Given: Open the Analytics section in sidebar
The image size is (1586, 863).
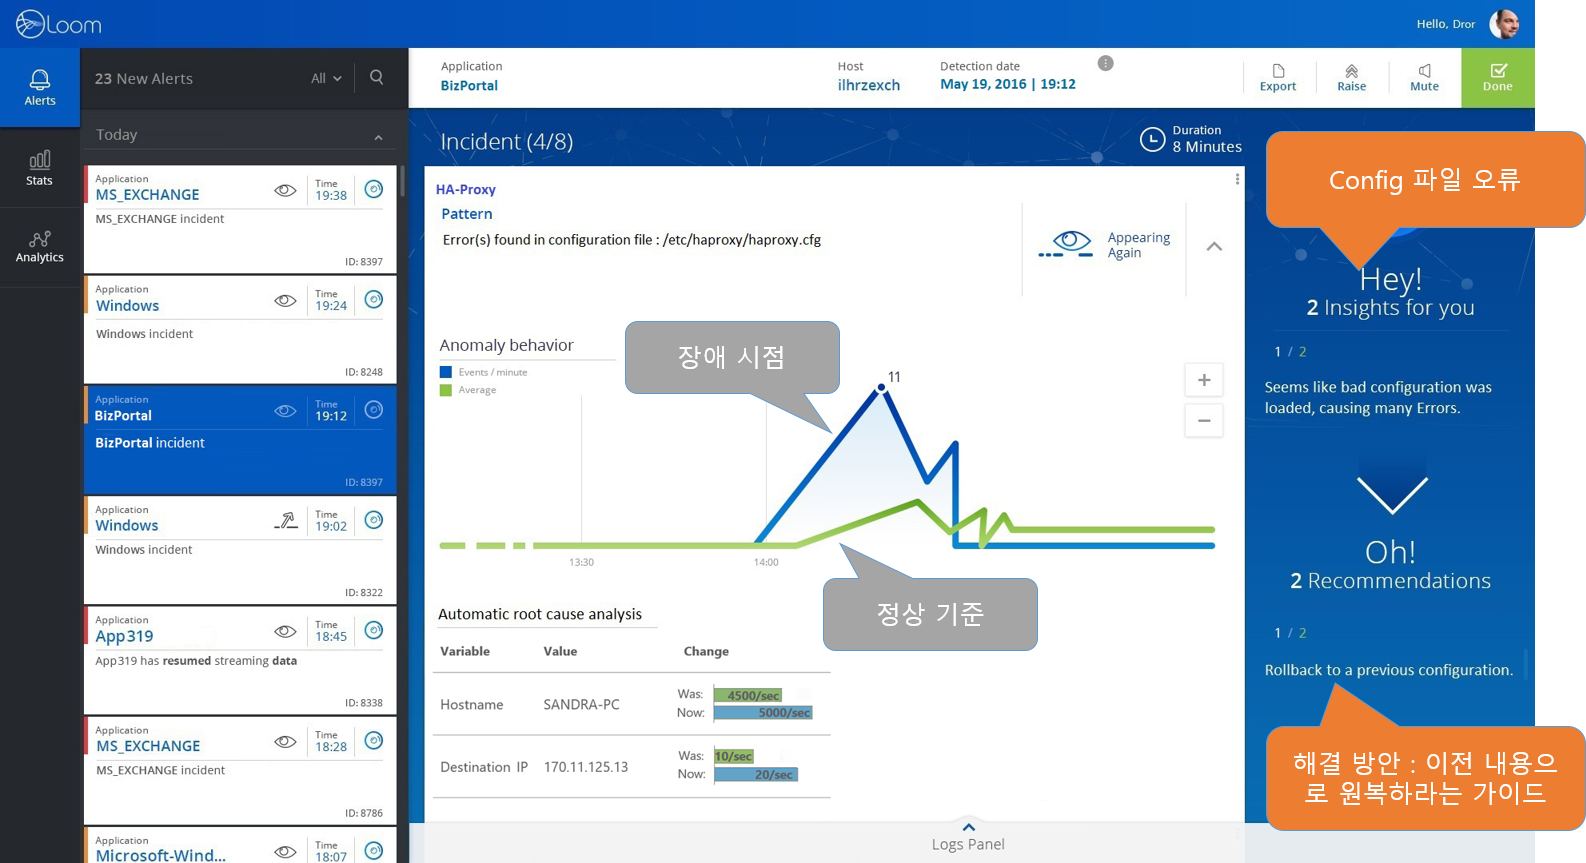Looking at the screenshot, I should tap(40, 247).
